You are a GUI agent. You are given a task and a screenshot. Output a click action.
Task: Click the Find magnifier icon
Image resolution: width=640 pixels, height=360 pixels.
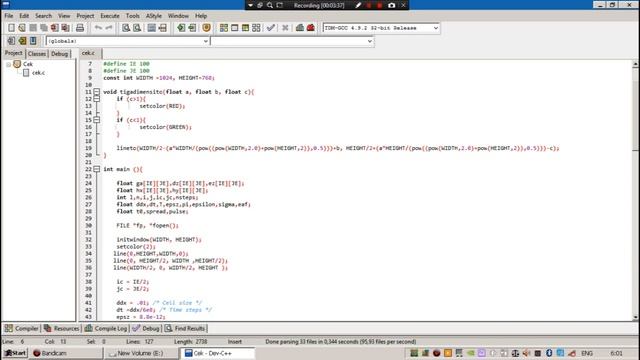pos(126,28)
